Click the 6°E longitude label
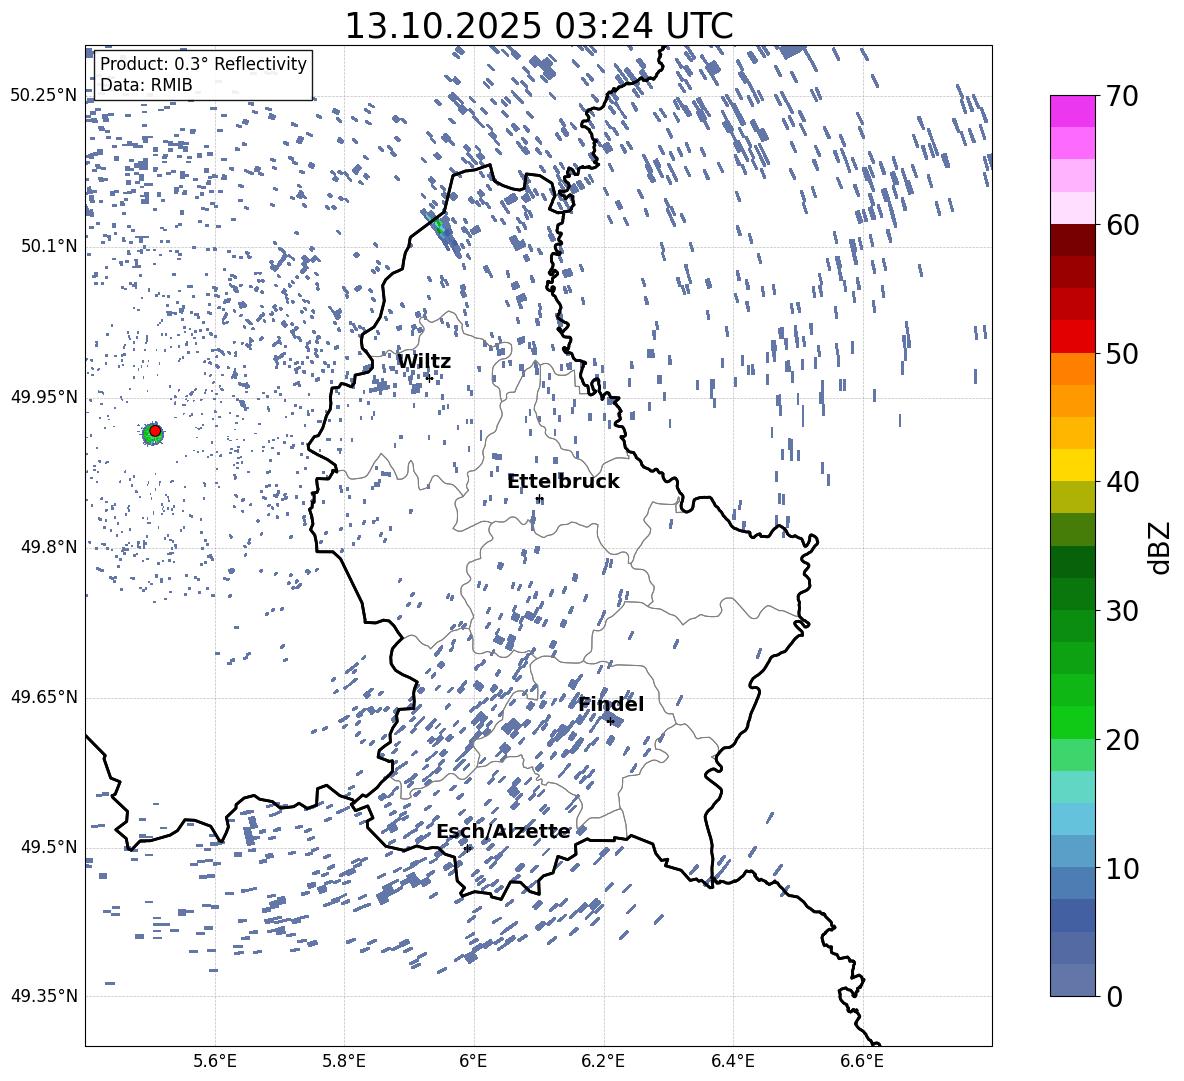This screenshot has height=1081, width=1184. pyautogui.click(x=473, y=1061)
